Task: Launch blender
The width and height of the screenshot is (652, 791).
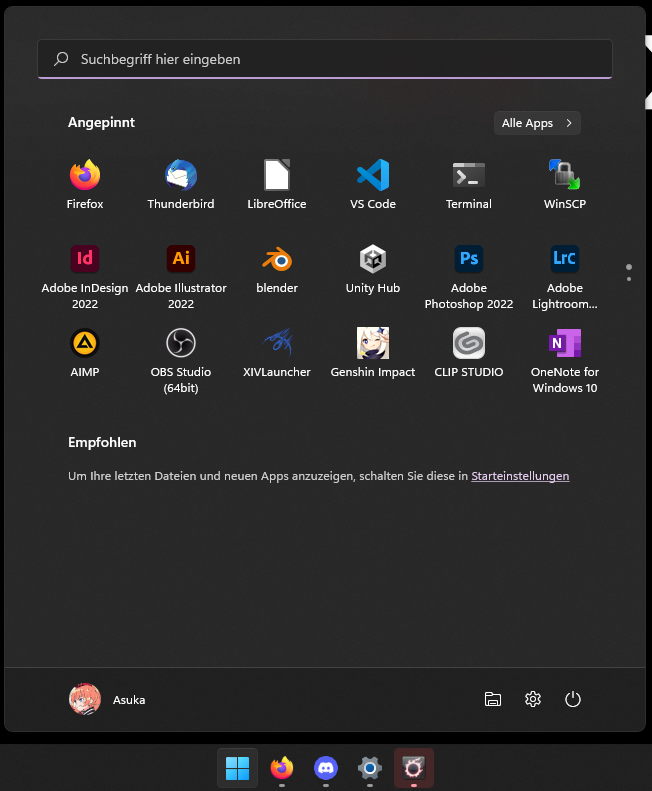Action: (277, 269)
